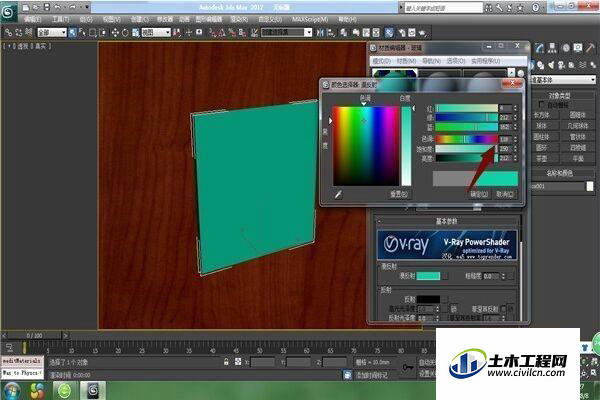Viewport: 600px width, 400px height.
Task: Click the search keyword input field in title bar
Action: click(443, 7)
